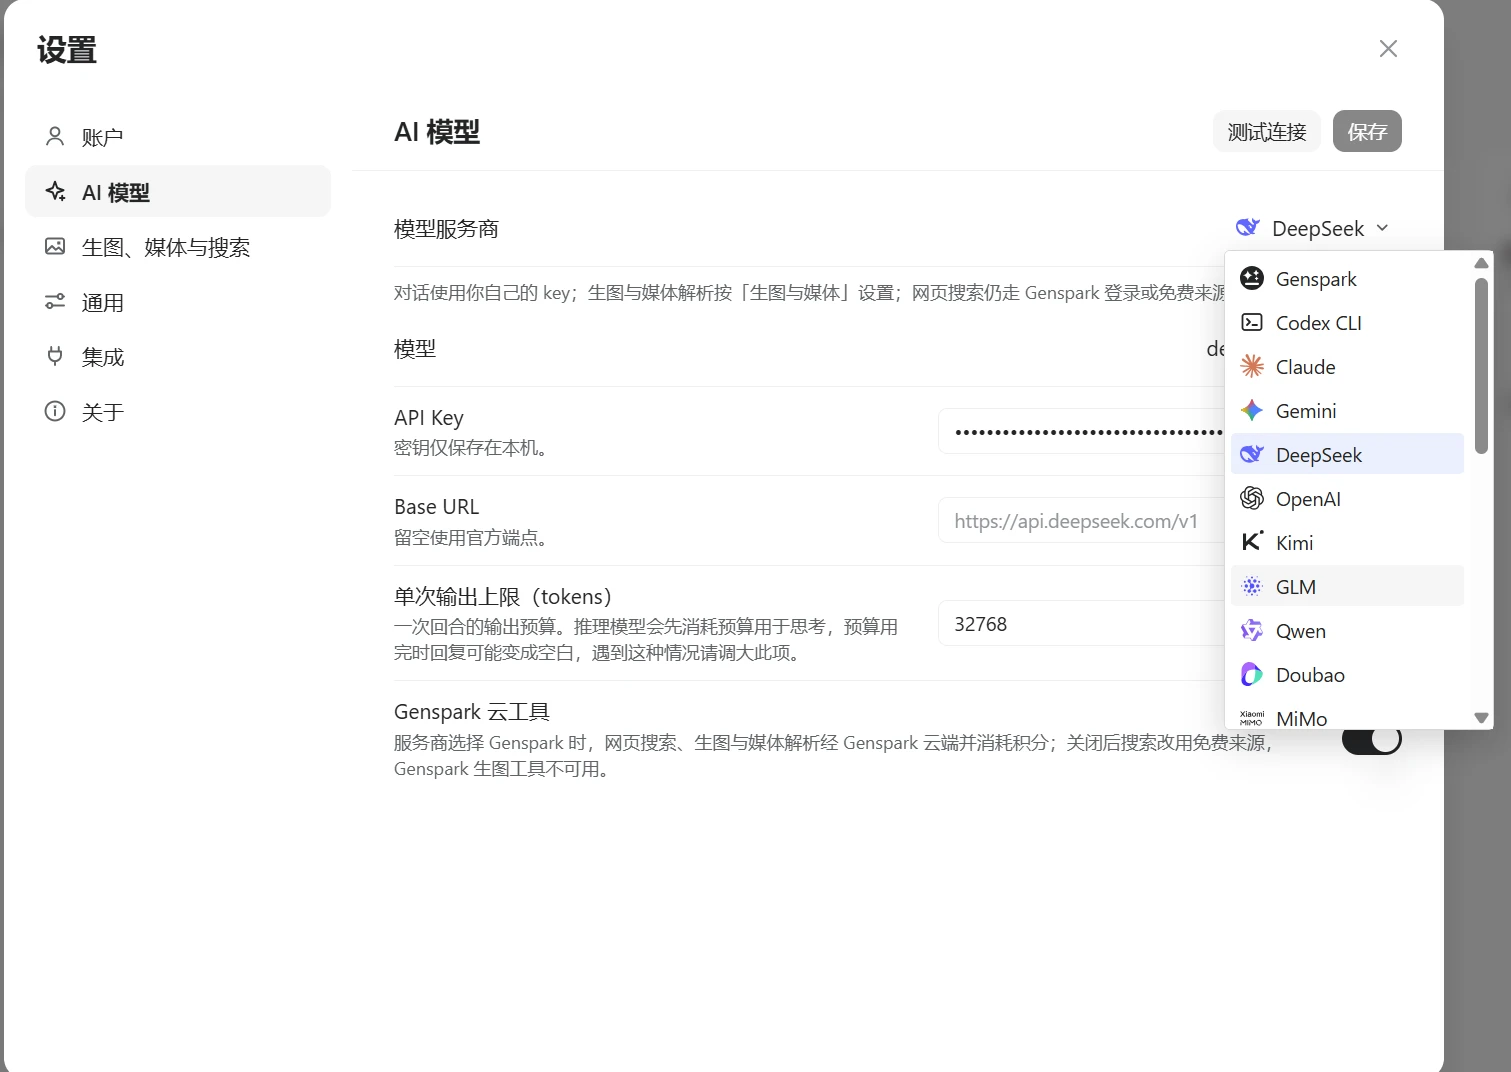Open the 账户 settings section

[x=178, y=136]
